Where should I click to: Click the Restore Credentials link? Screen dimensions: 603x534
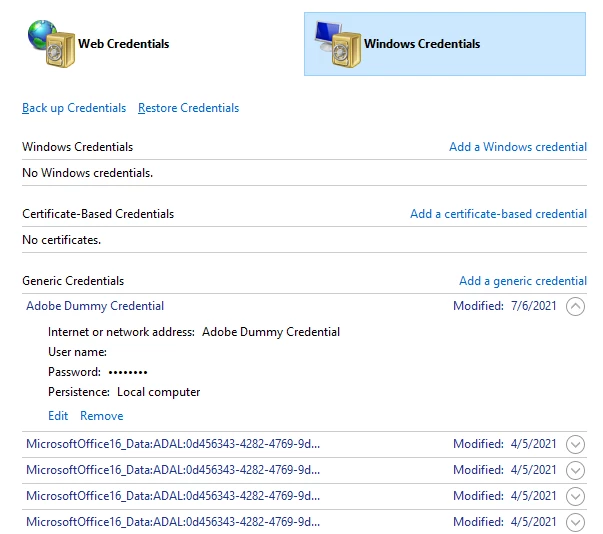tap(188, 108)
